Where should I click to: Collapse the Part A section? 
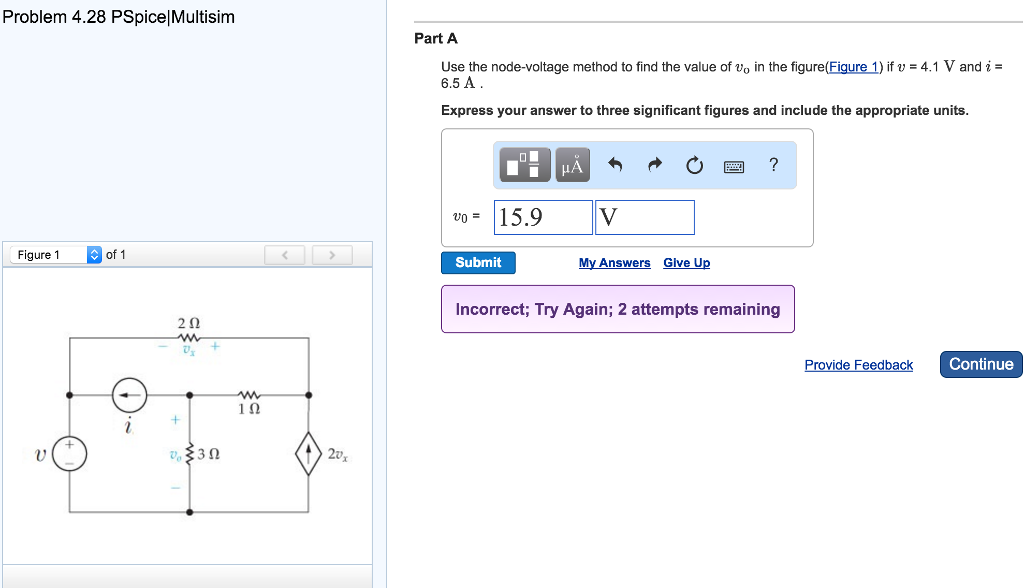(436, 38)
